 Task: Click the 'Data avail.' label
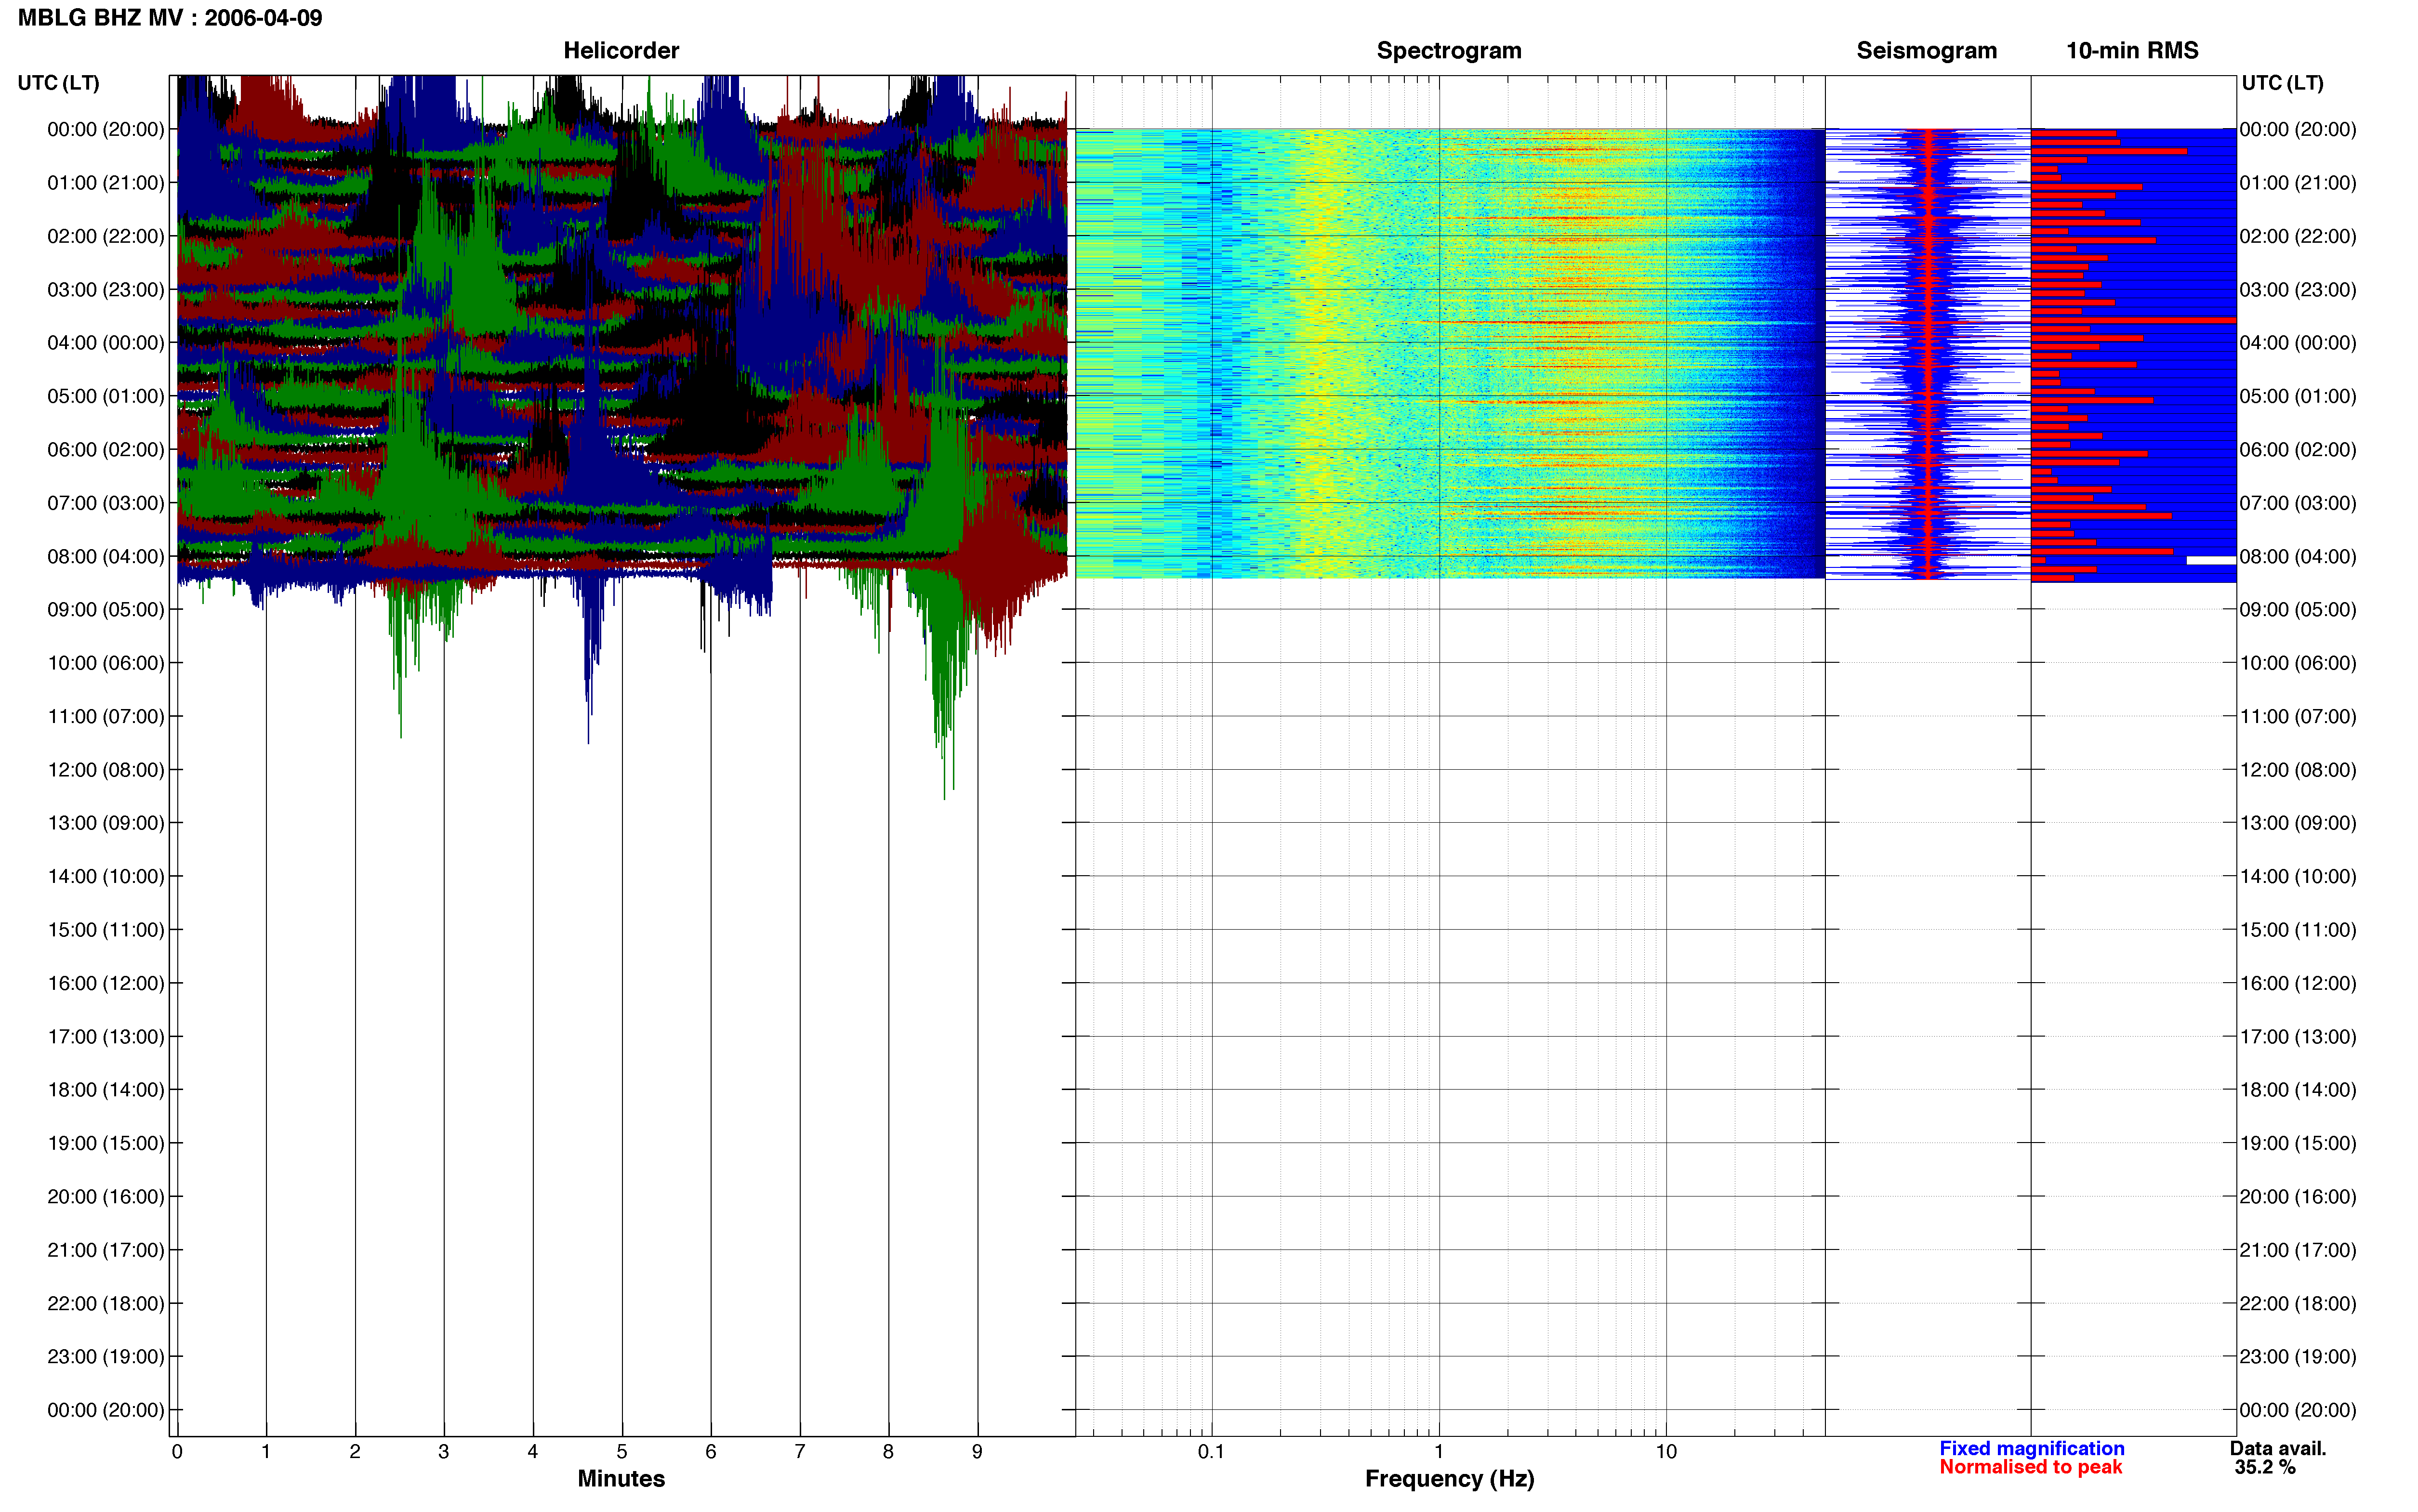[x=2278, y=1449]
